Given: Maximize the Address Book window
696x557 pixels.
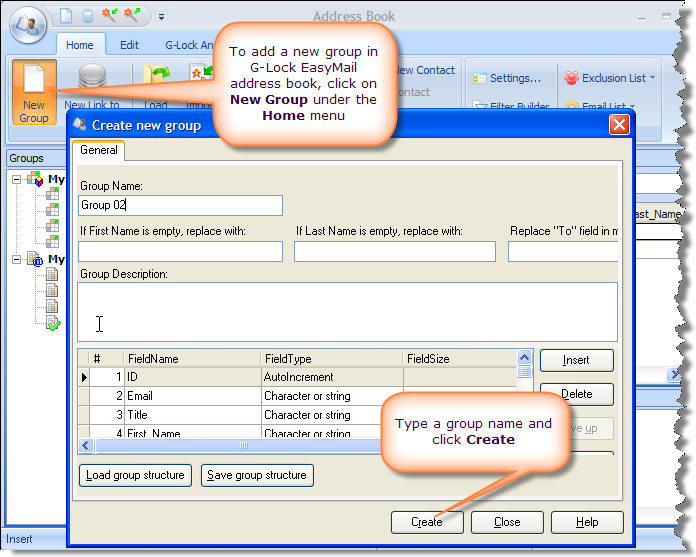Looking at the screenshot, I should coord(666,17).
